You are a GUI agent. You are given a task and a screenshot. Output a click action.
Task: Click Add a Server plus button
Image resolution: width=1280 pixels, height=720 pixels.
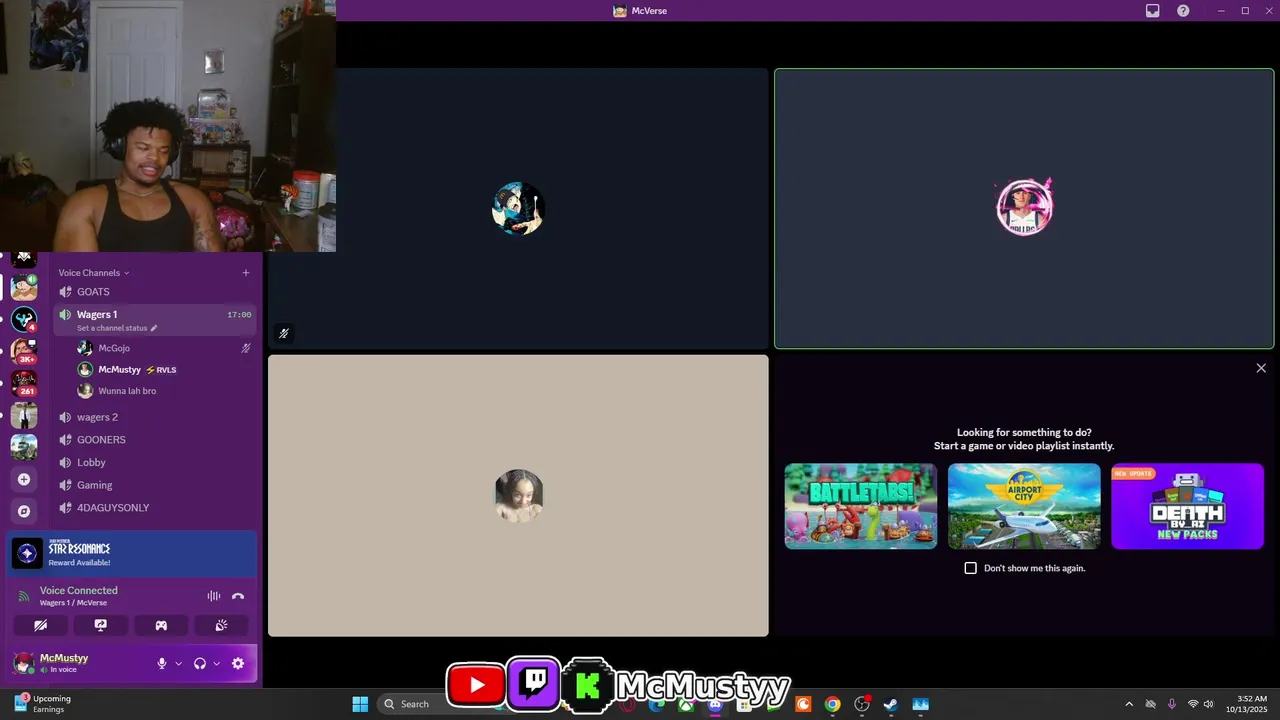point(24,479)
